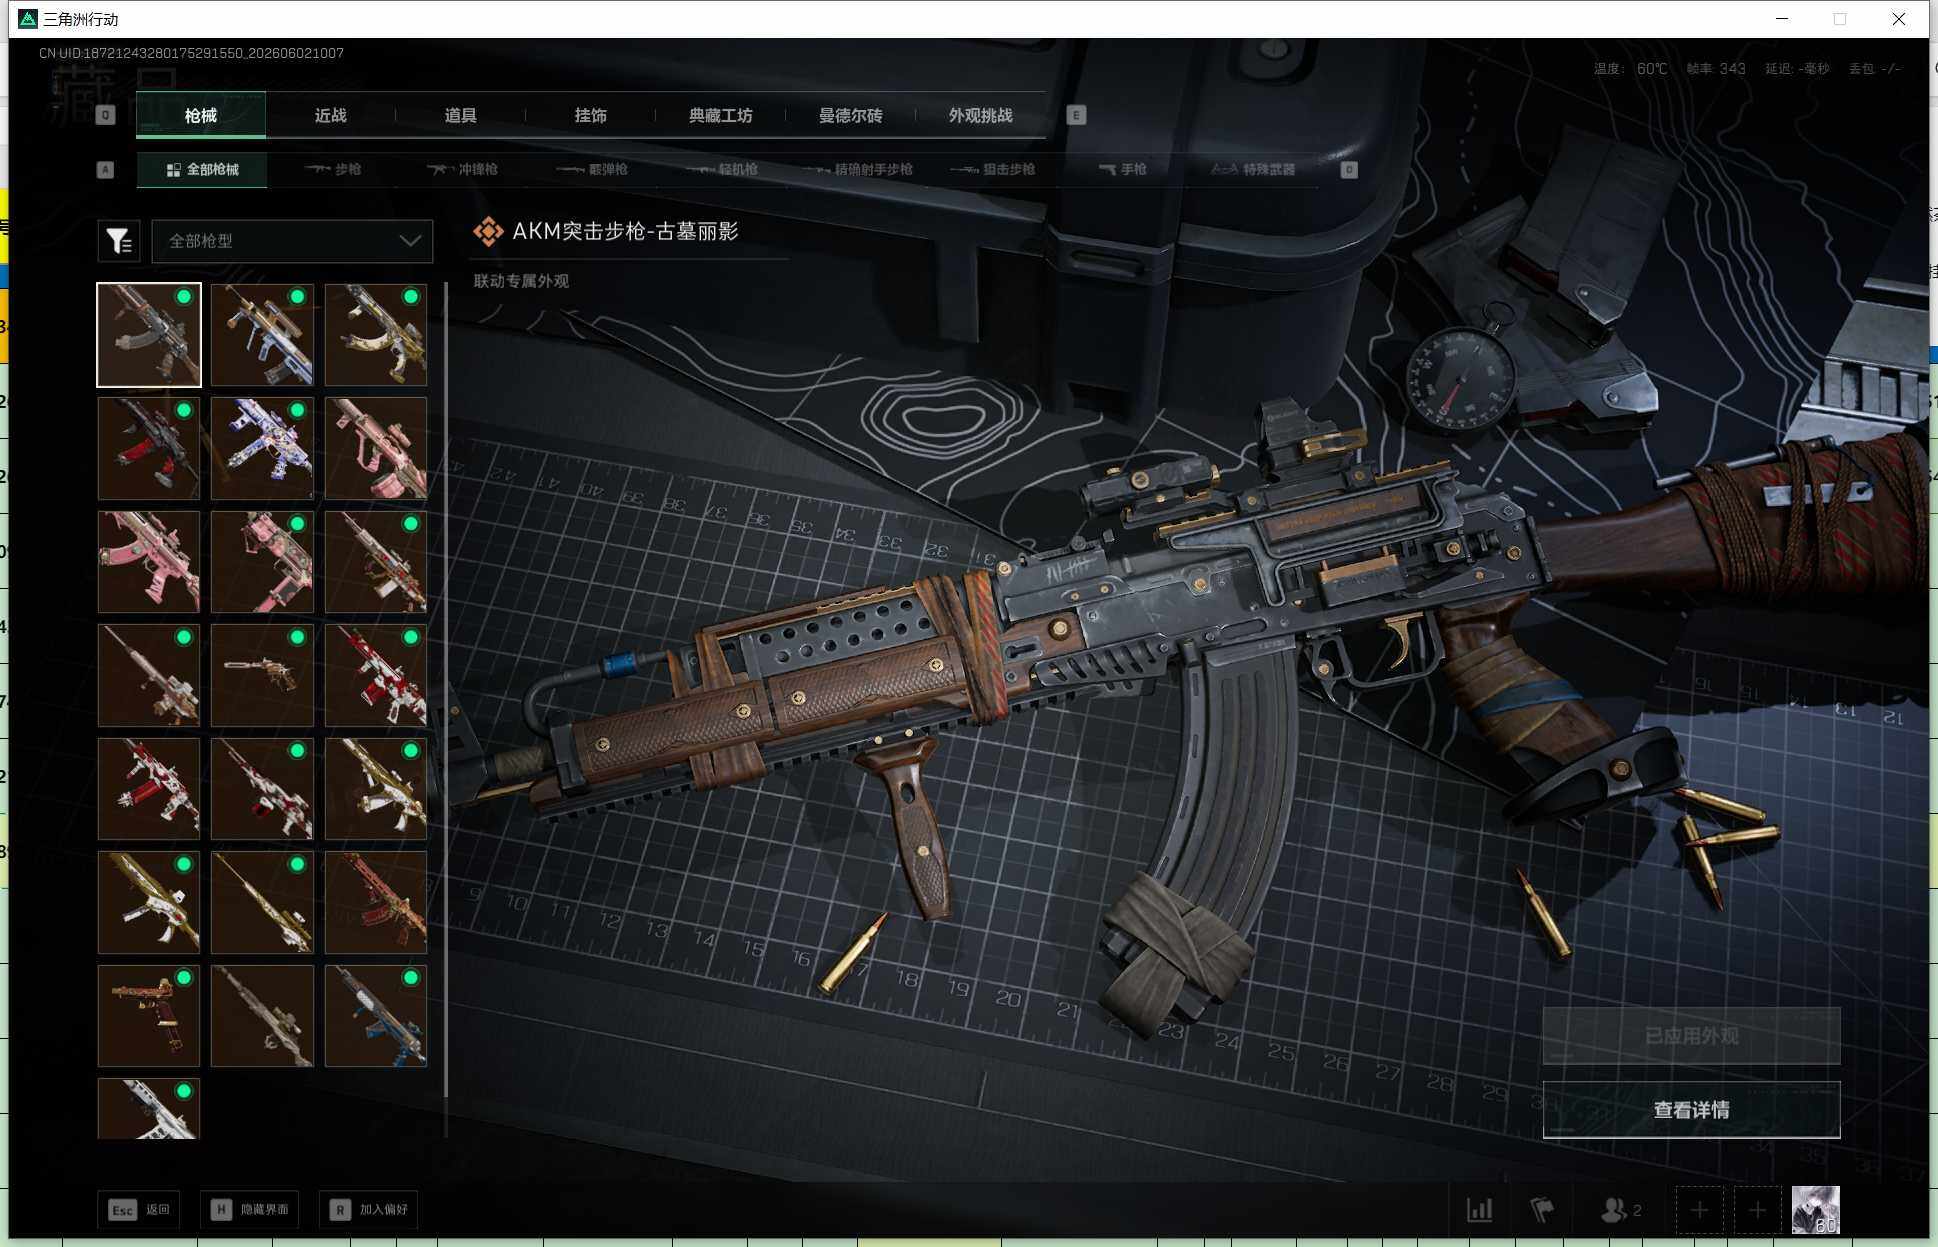This screenshot has width=1938, height=1247.
Task: Click the A previous-category key hint
Action: pos(105,170)
